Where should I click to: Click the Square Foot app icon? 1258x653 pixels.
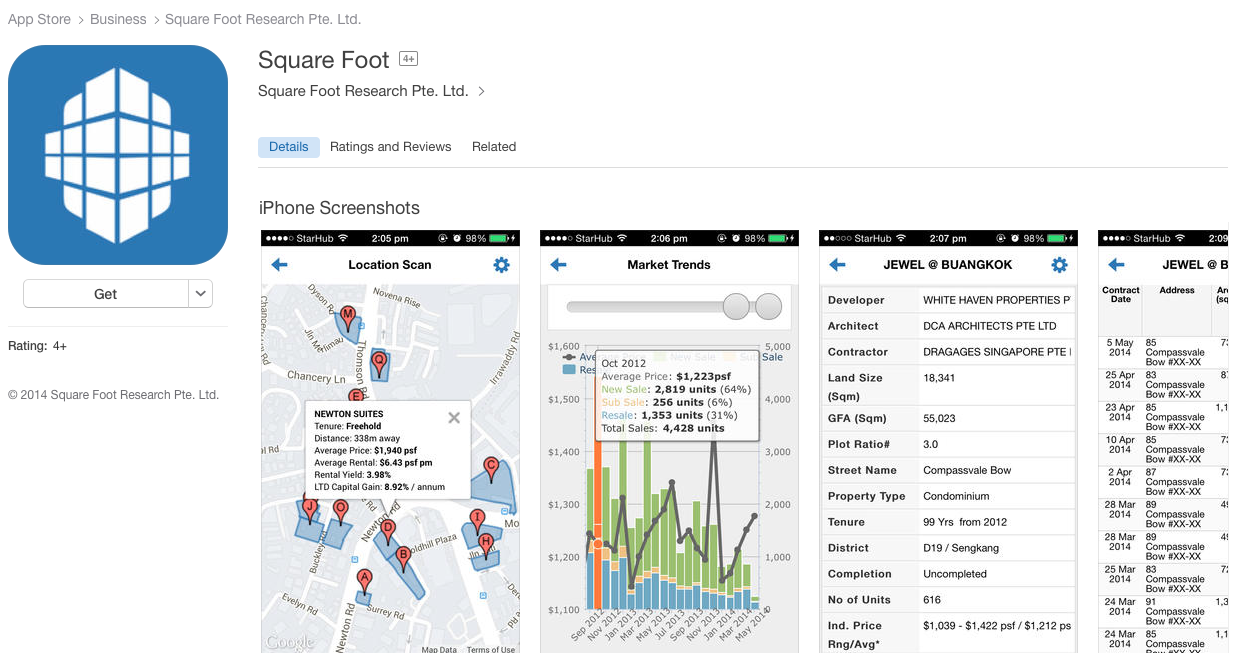point(118,155)
